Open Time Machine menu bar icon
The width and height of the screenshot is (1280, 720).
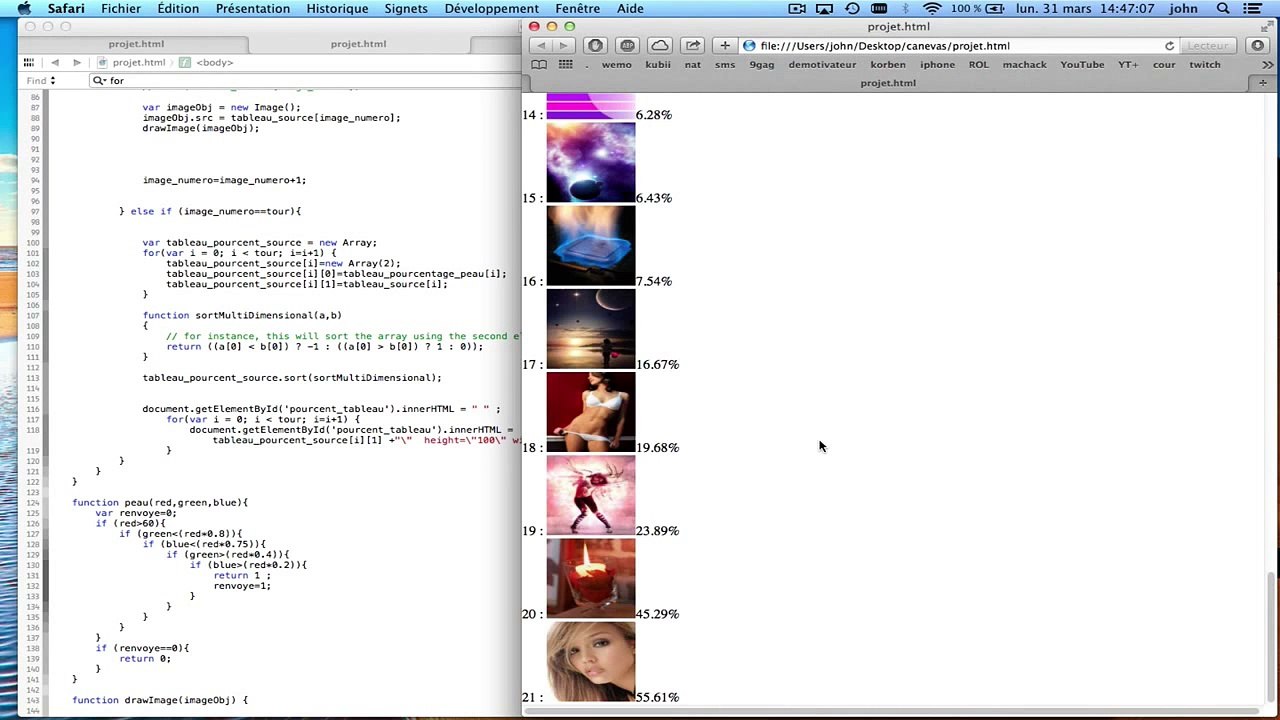coord(852,9)
